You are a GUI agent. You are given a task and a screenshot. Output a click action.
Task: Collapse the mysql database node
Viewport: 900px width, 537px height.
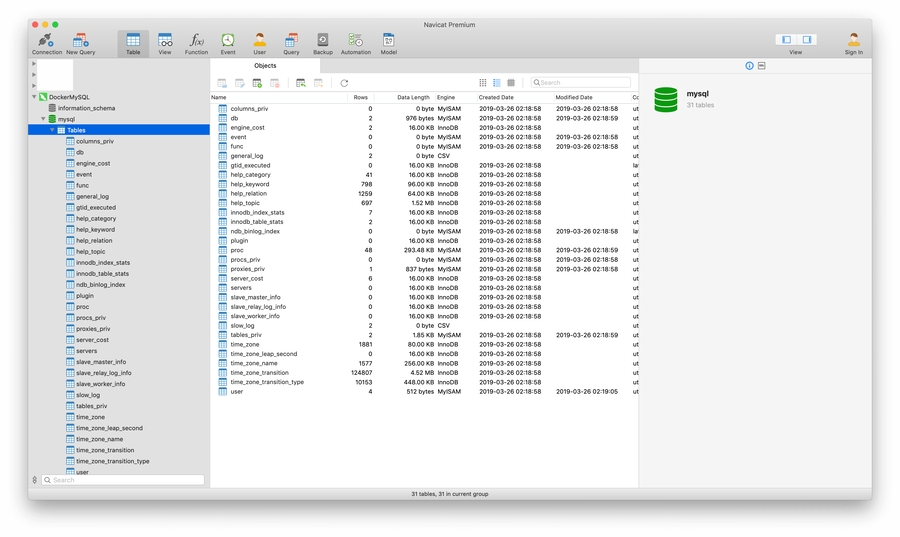(43, 119)
